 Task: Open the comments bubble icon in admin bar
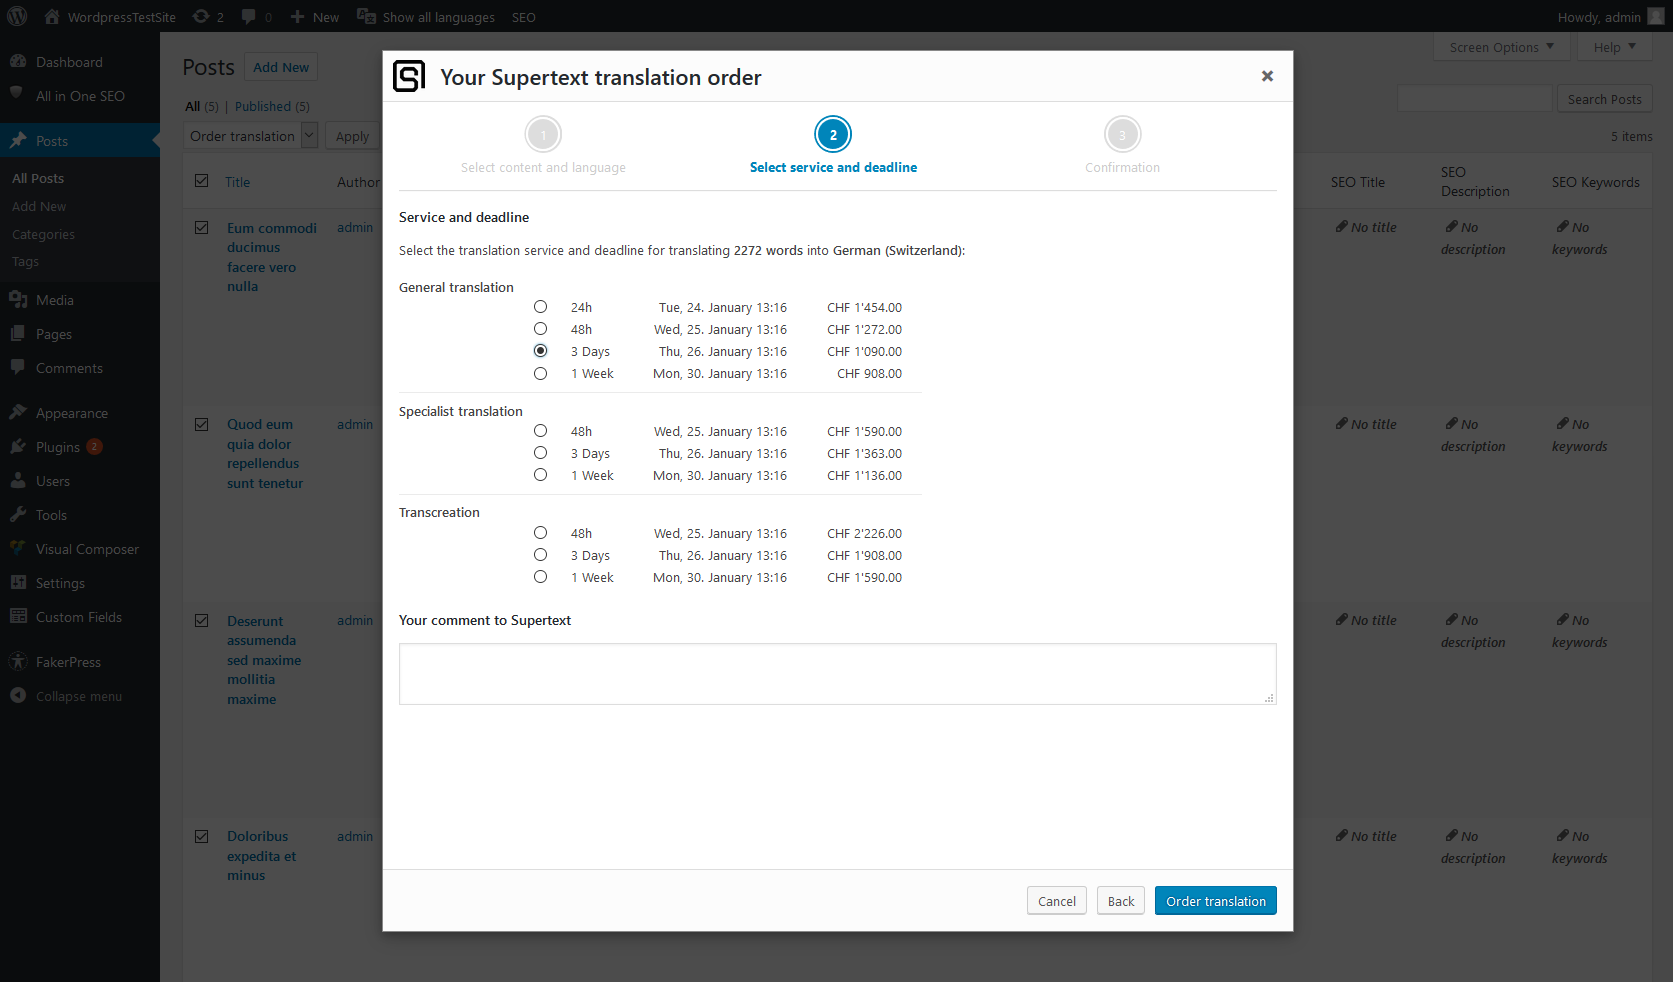[249, 17]
